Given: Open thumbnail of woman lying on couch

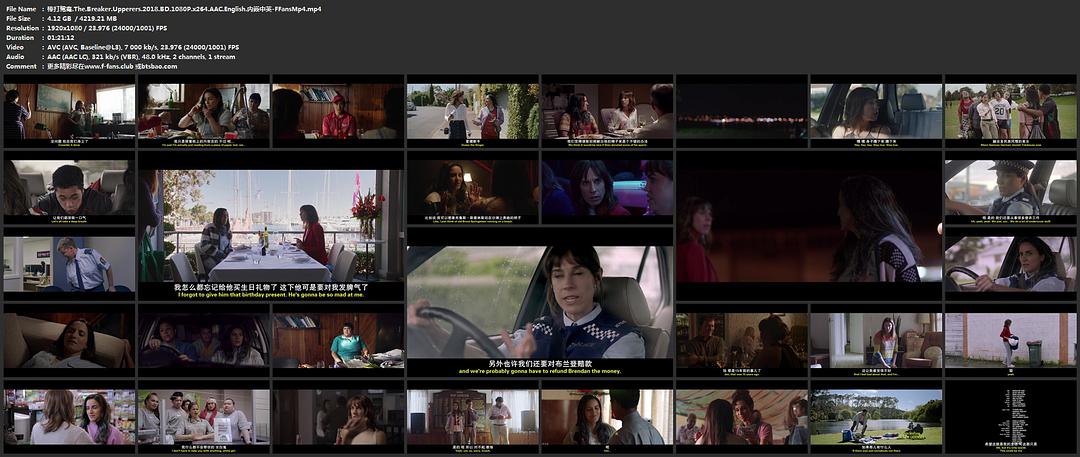Looking at the screenshot, I should click(x=68, y=340).
